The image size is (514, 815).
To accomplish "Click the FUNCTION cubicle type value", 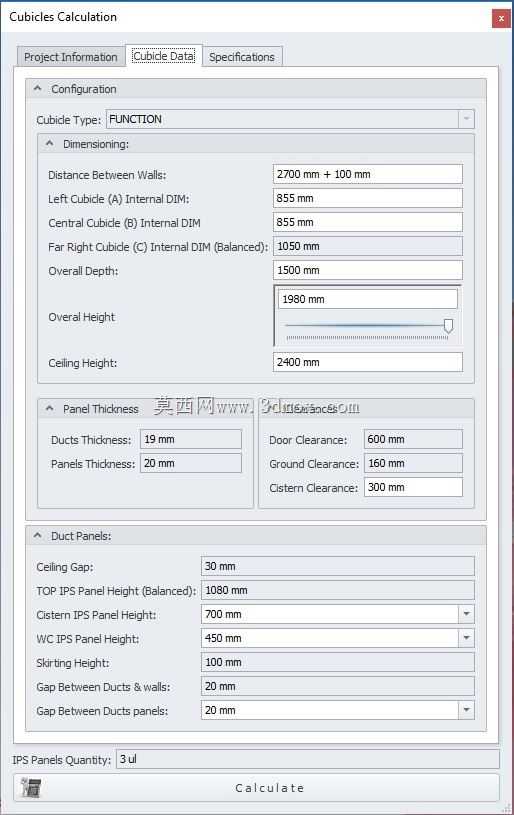I will coord(135,119).
